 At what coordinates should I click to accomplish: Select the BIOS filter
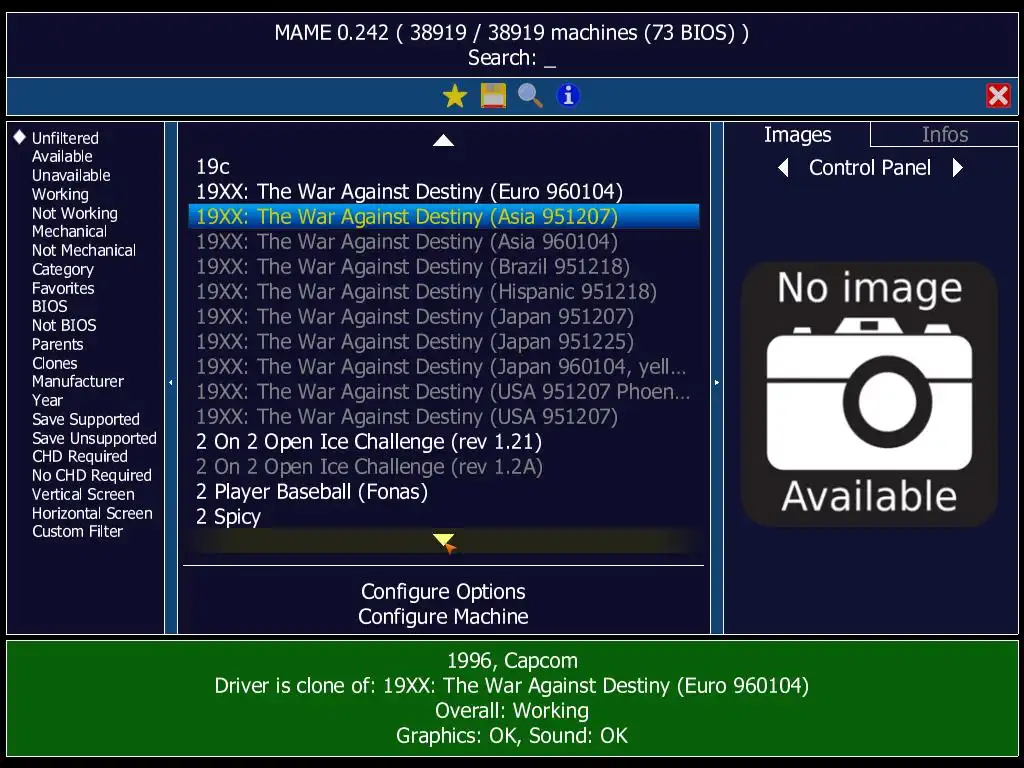pos(50,306)
